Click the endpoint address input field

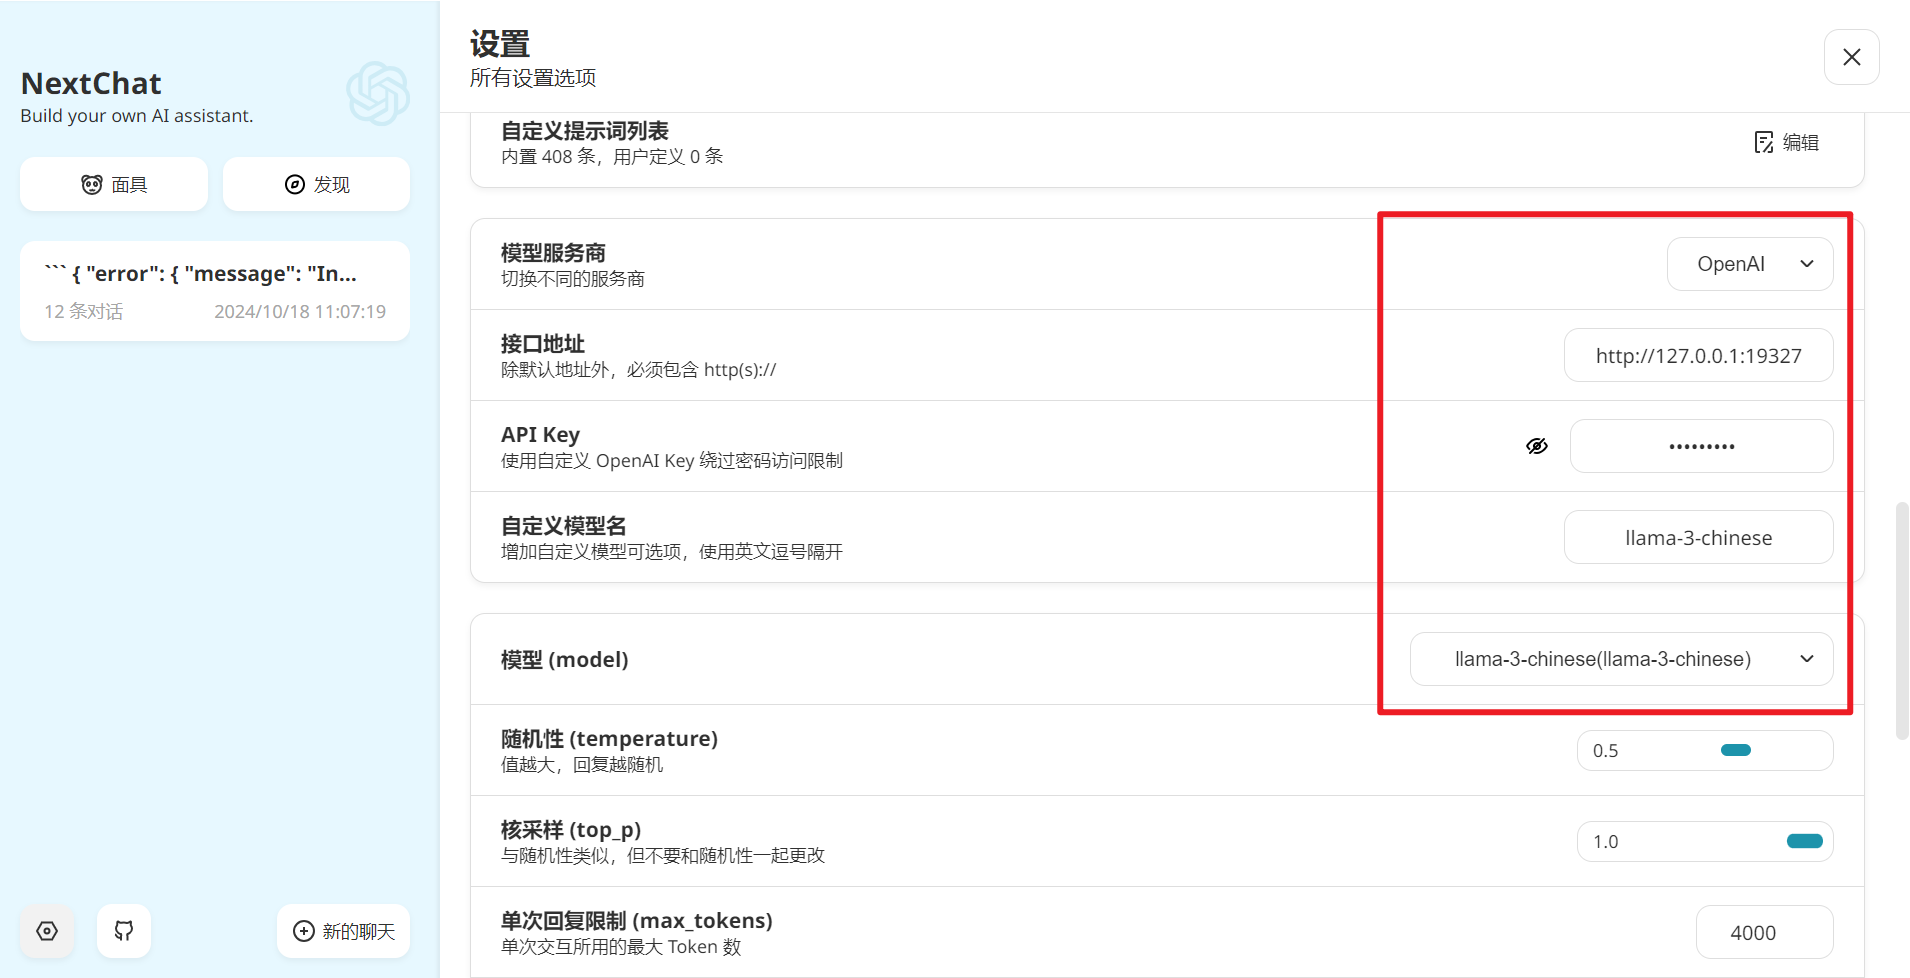[x=1698, y=356]
